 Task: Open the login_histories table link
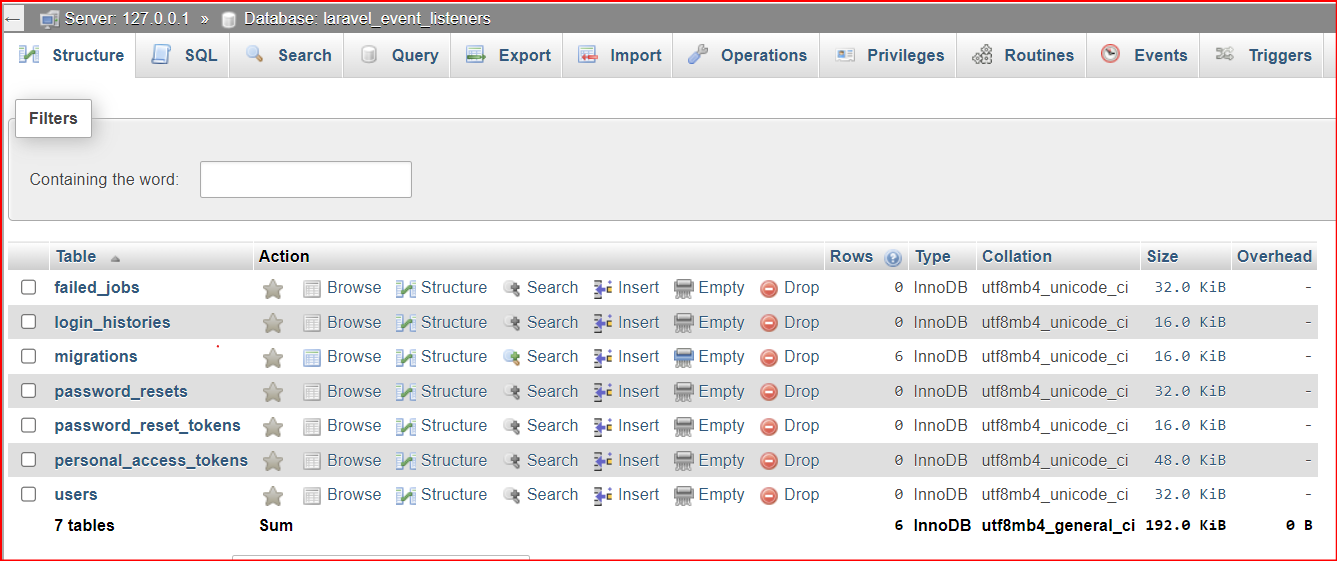pyautogui.click(x=112, y=322)
